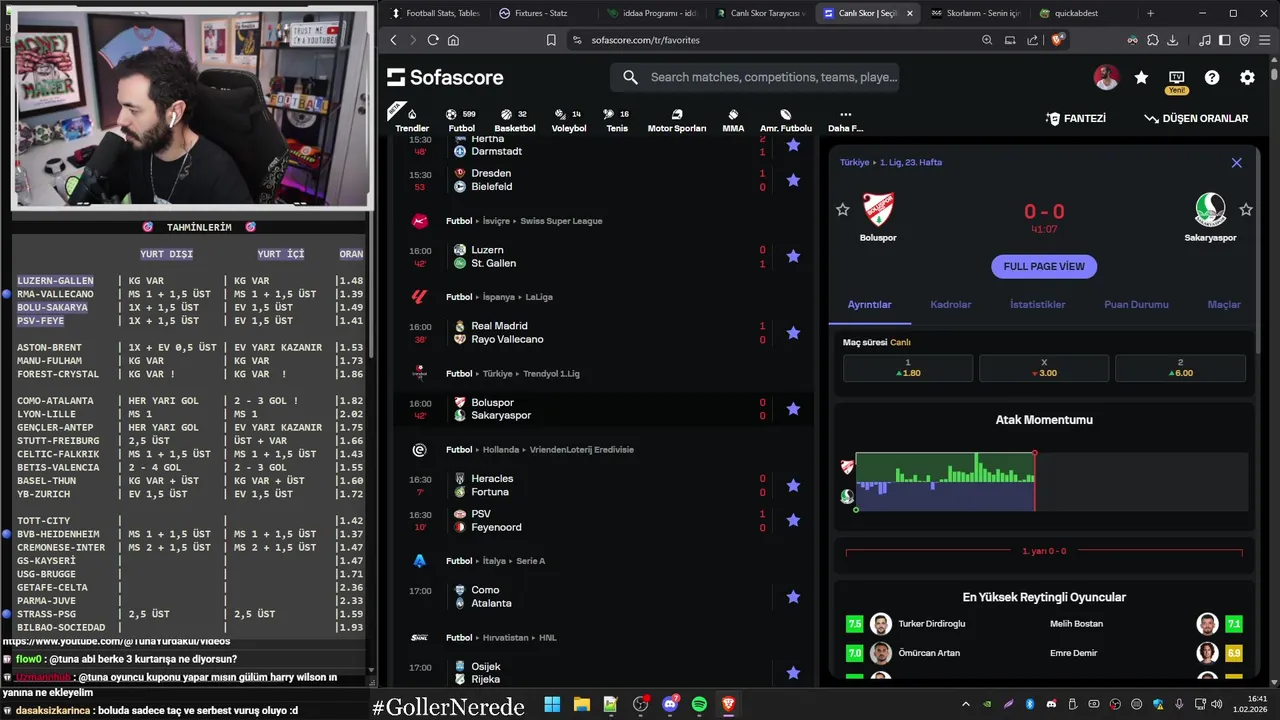Switch to the Ayrıntılar tab
The width and height of the screenshot is (1280, 720).
click(x=869, y=304)
